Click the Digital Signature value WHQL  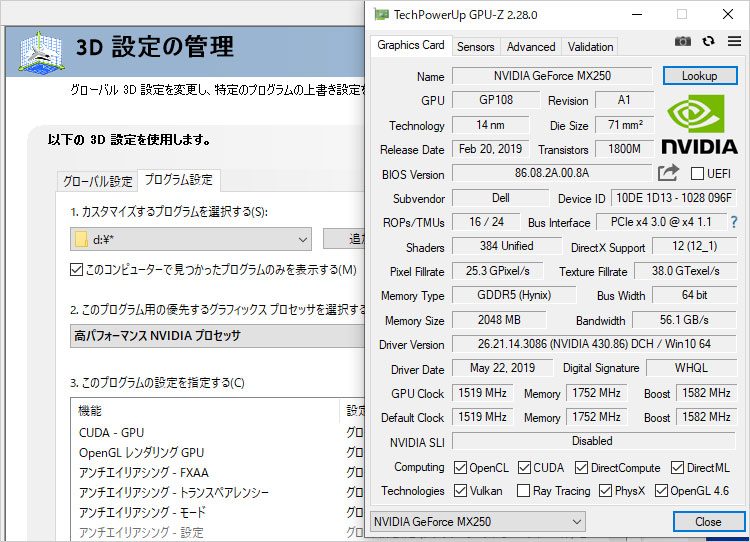[691, 368]
